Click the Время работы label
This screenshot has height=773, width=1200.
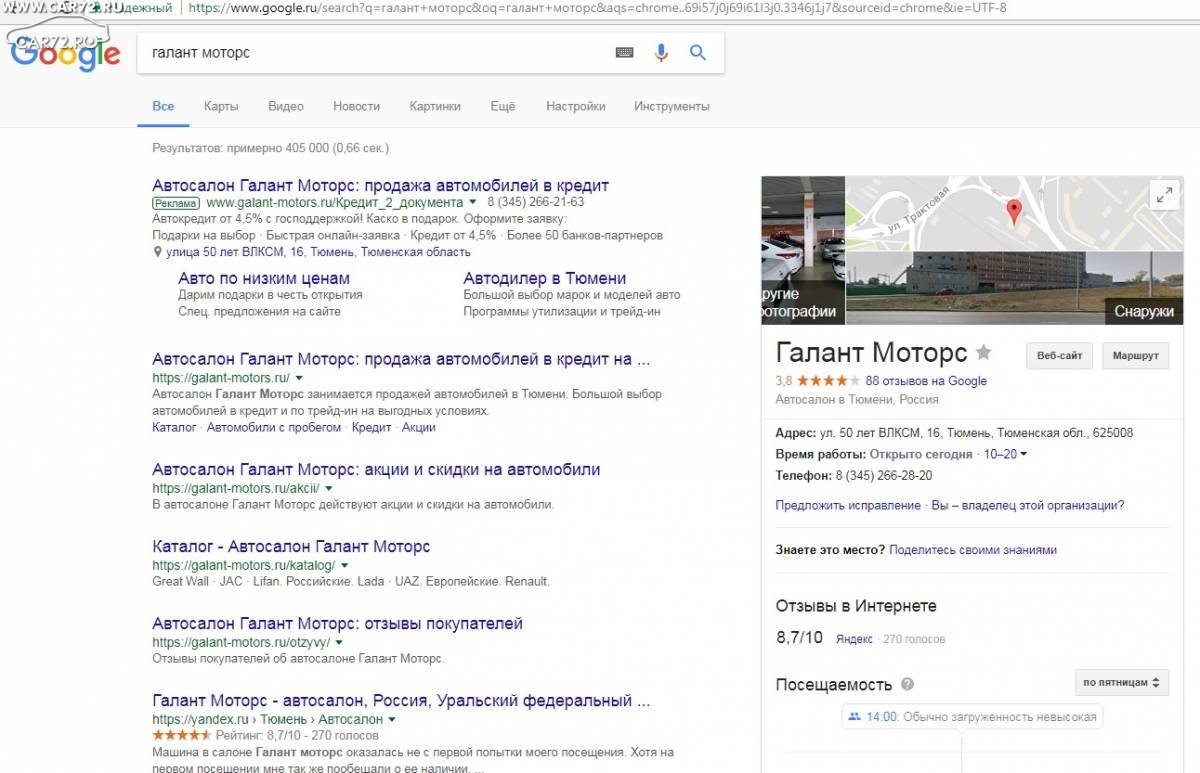point(821,454)
